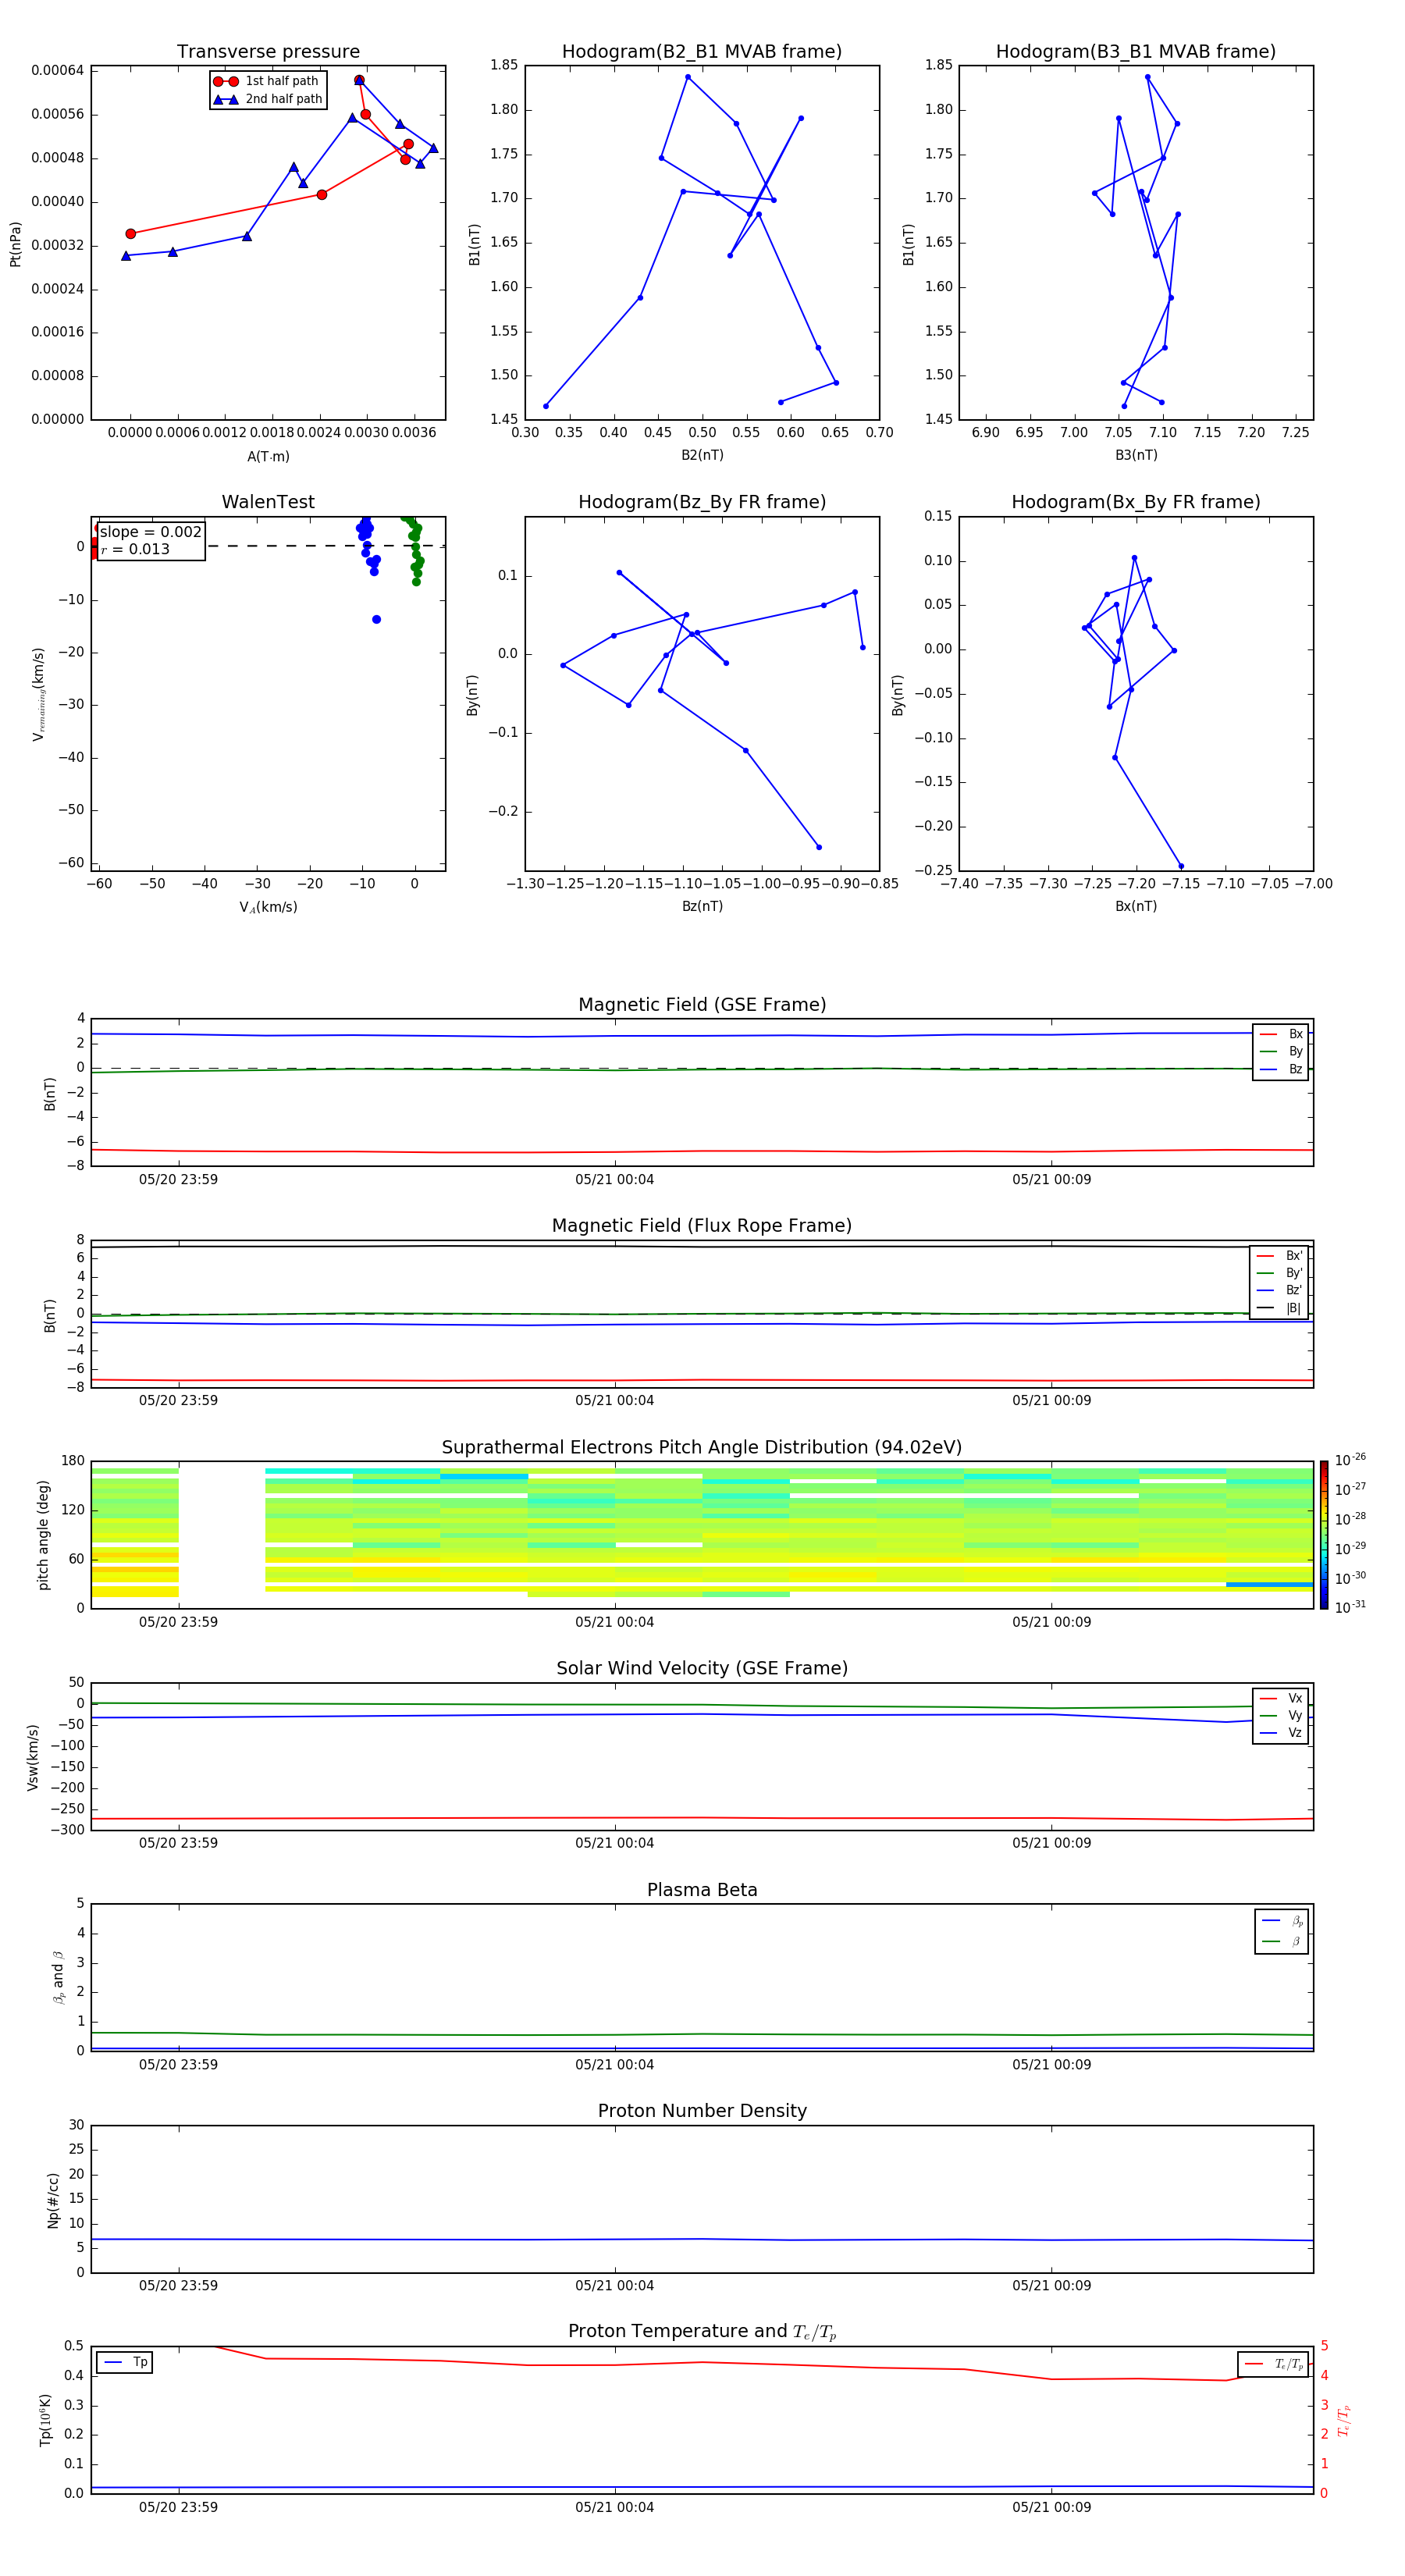This screenshot has width=1405, height=2576.
Task: Click the 'B2(nT)' x-axis label
Action: [x=702, y=455]
